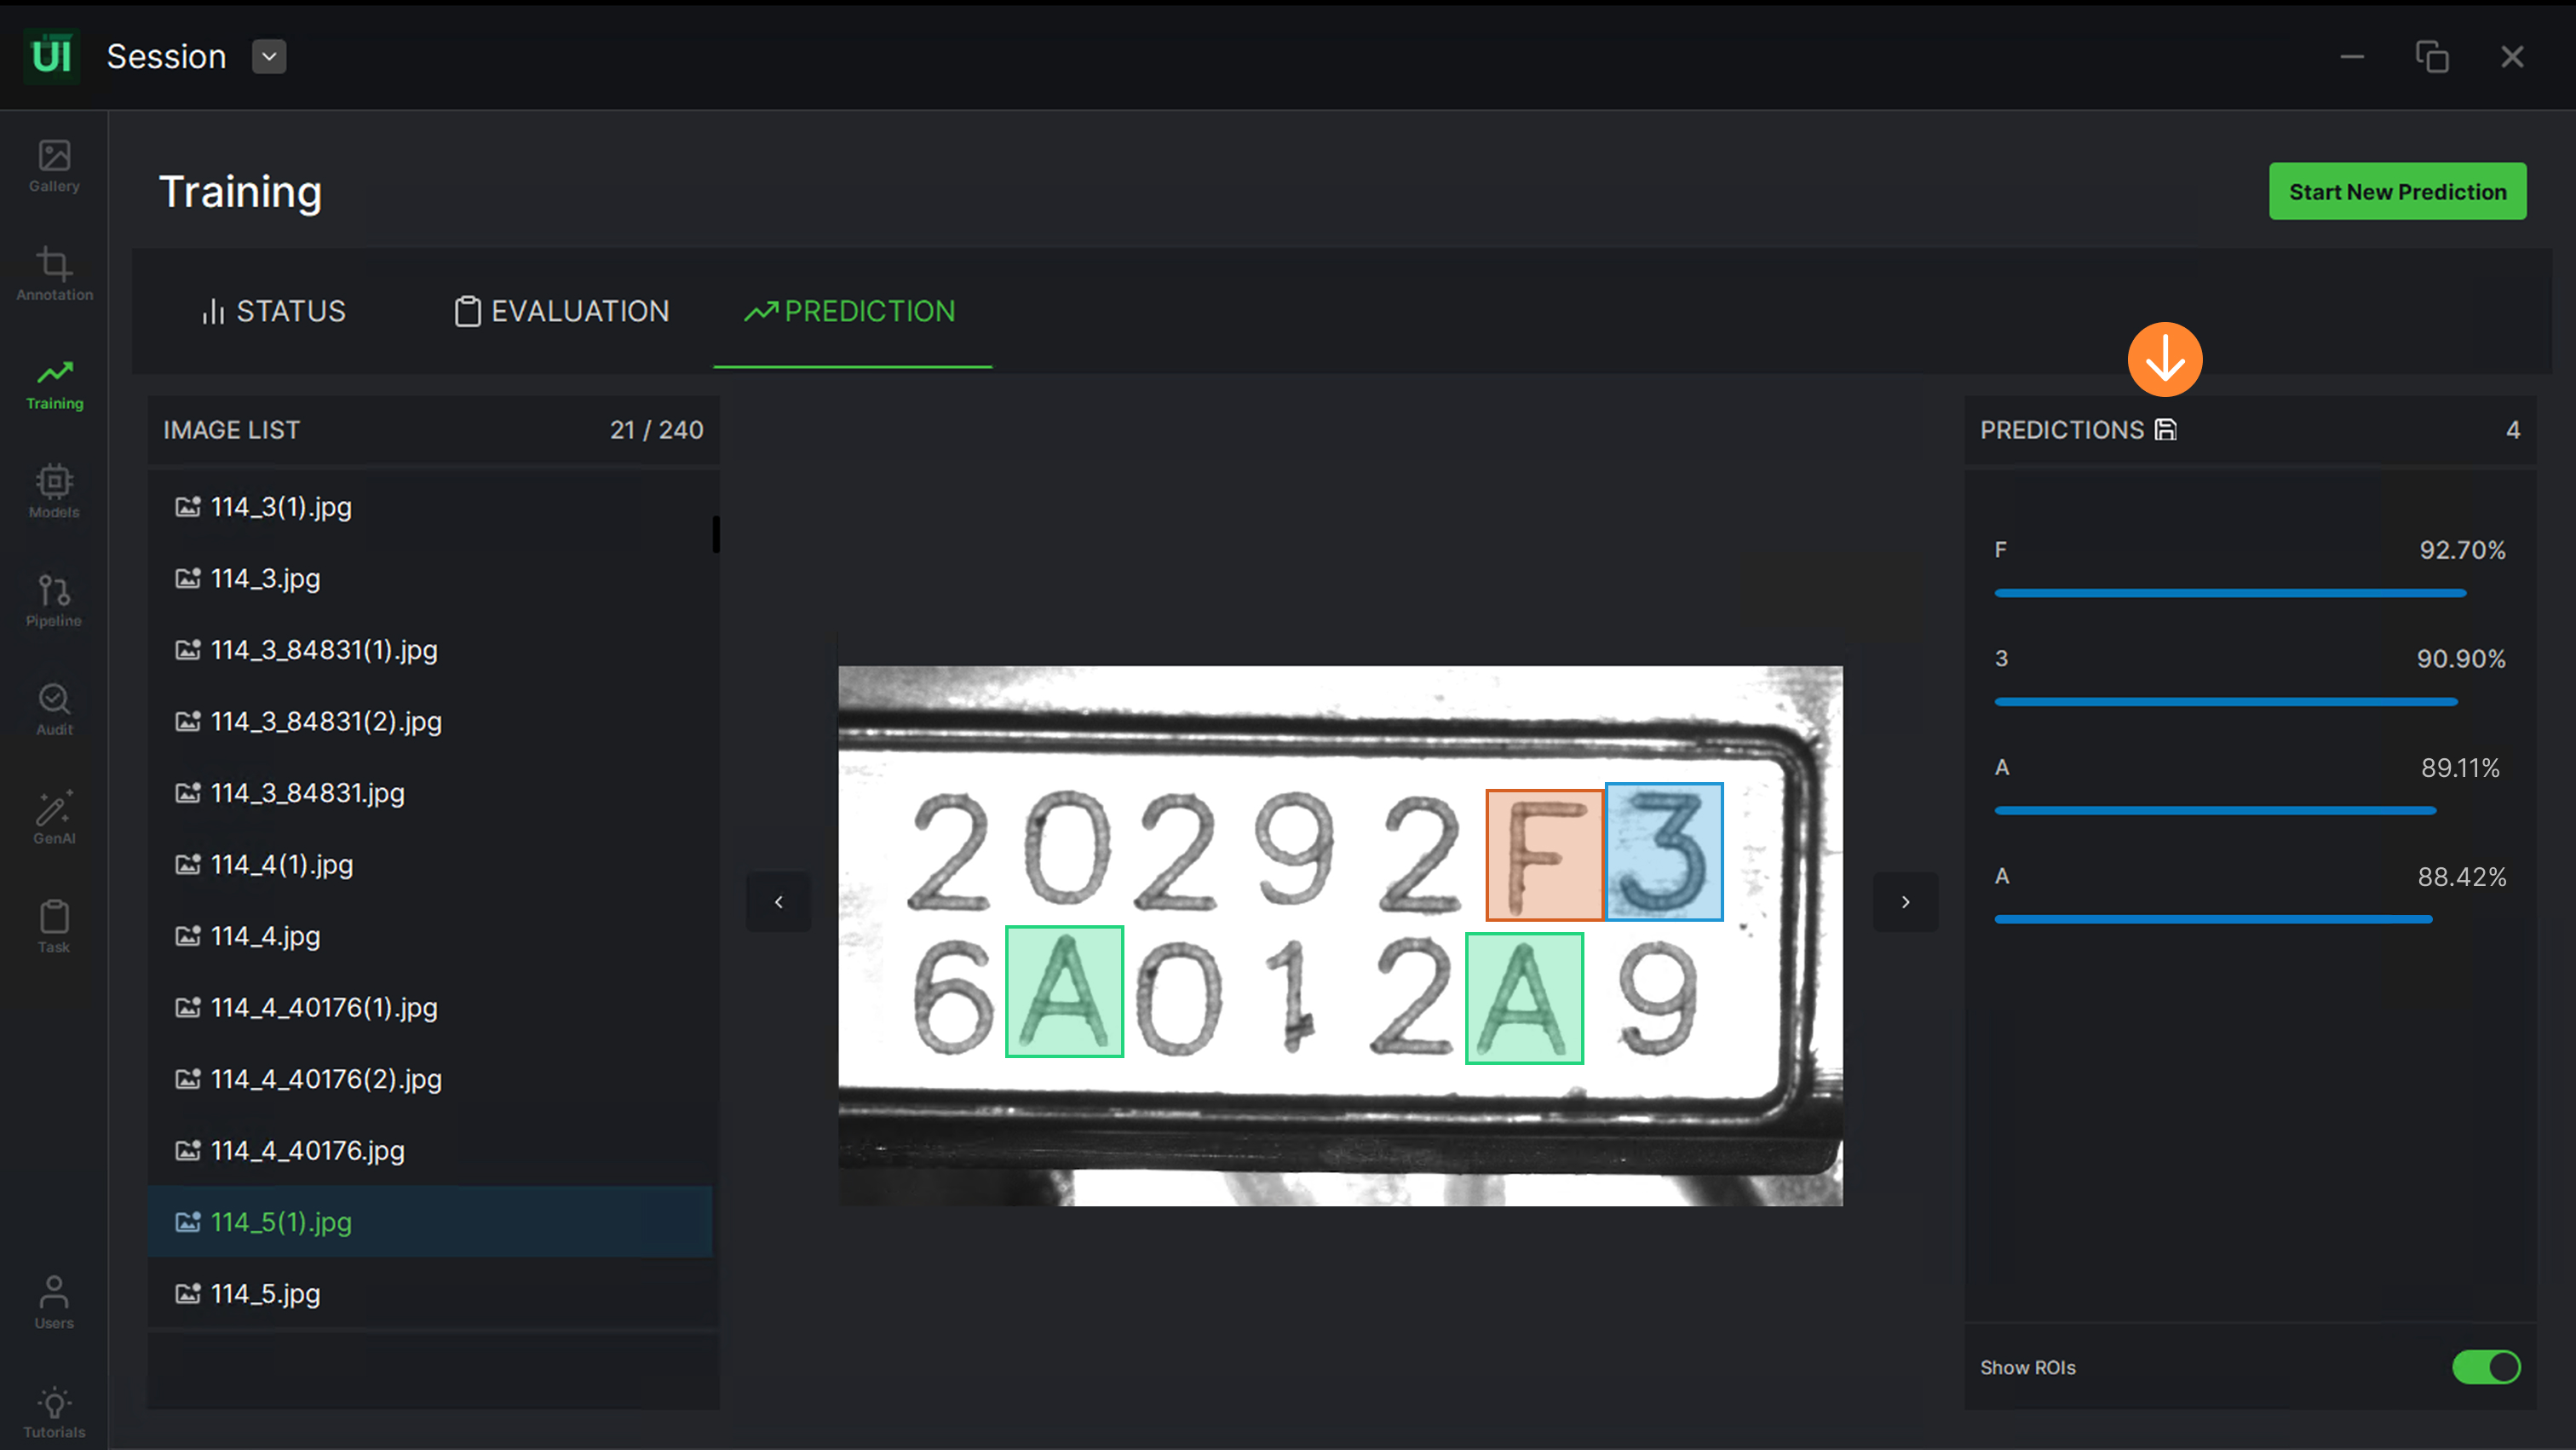Go to next image with right chevron
This screenshot has height=1450, width=2576.
pyautogui.click(x=1906, y=902)
